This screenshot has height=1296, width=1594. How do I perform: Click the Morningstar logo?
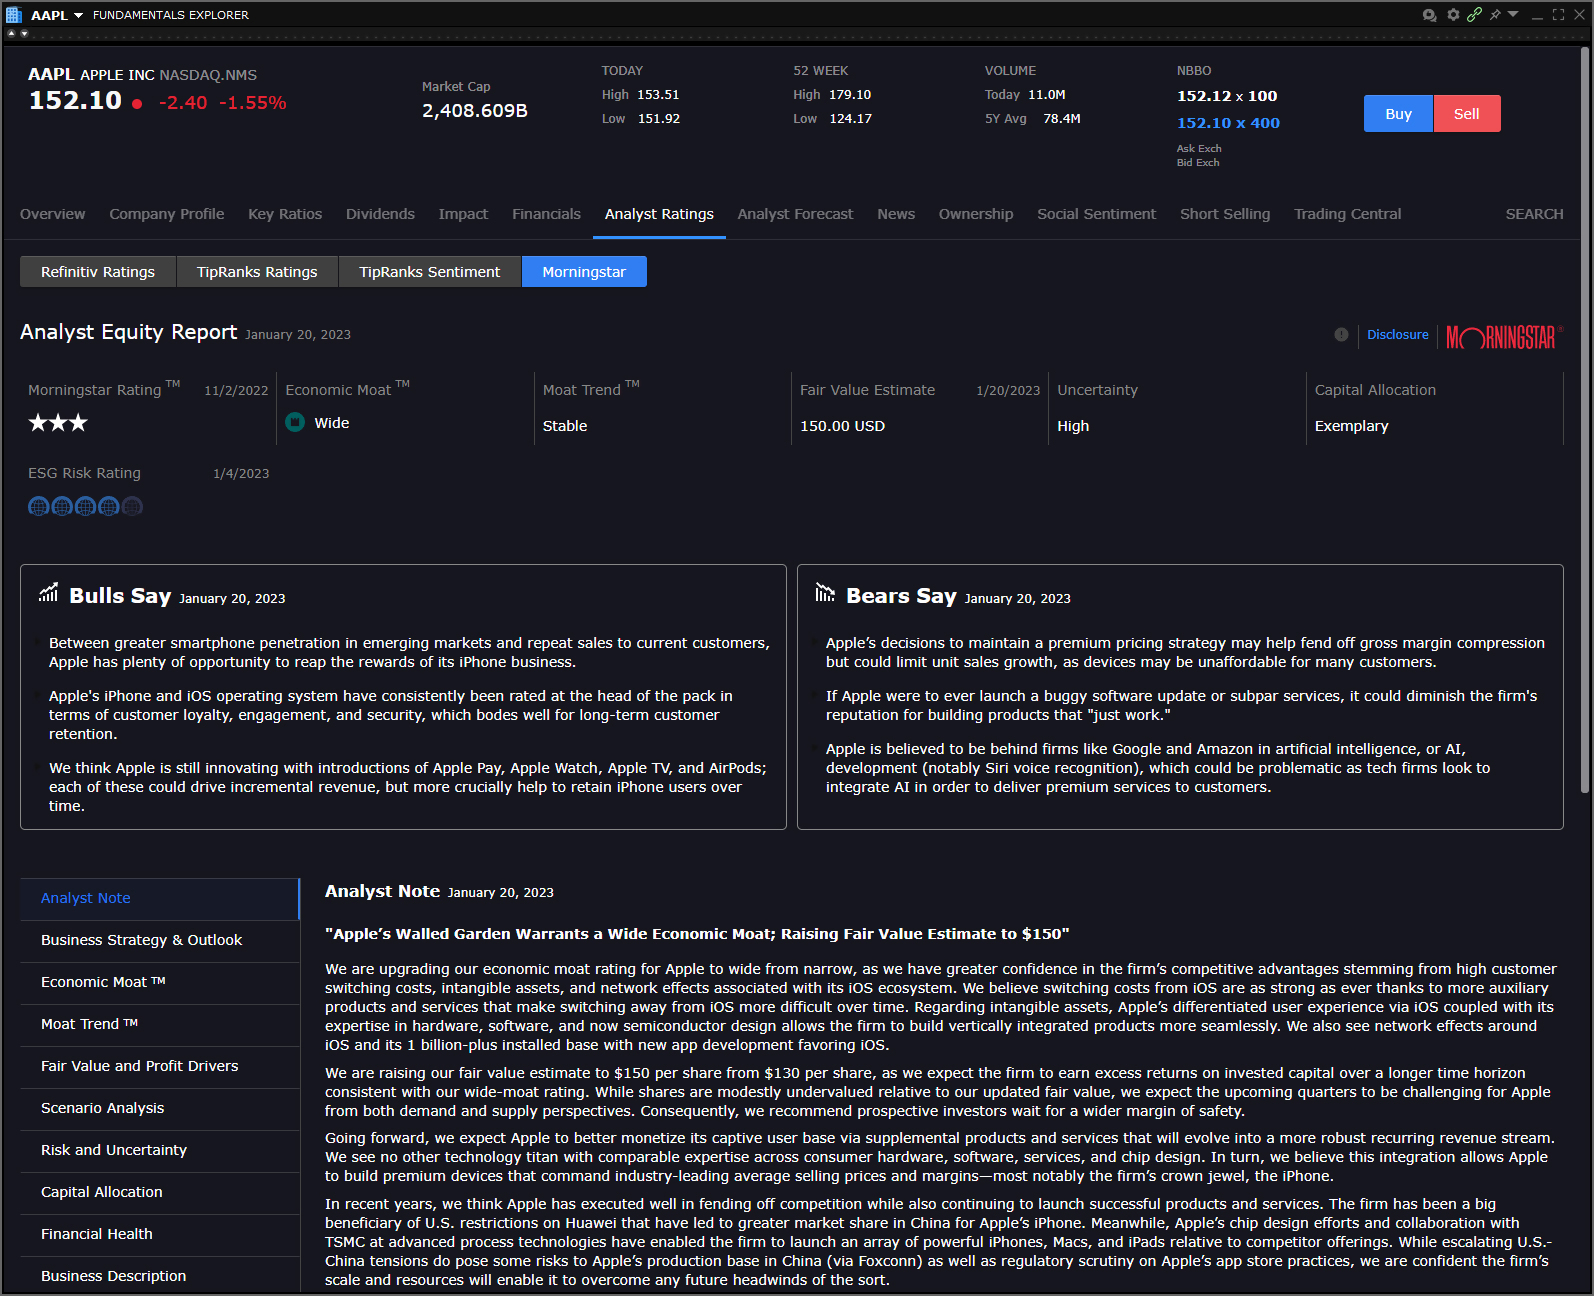coord(1501,337)
